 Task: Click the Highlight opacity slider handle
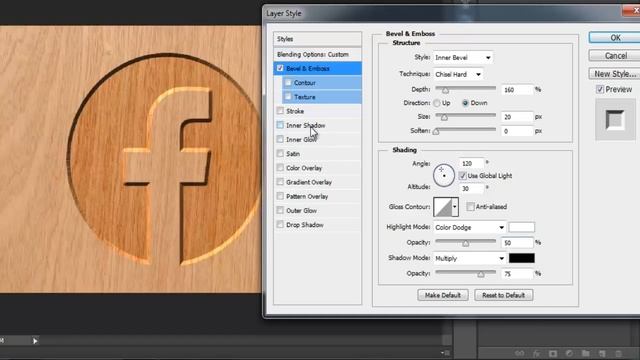click(x=465, y=243)
